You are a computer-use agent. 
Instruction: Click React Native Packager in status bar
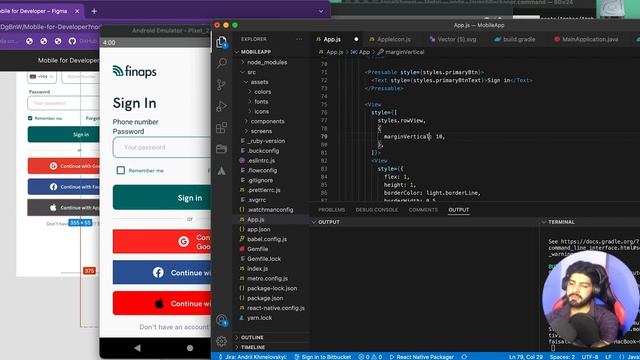point(421,356)
